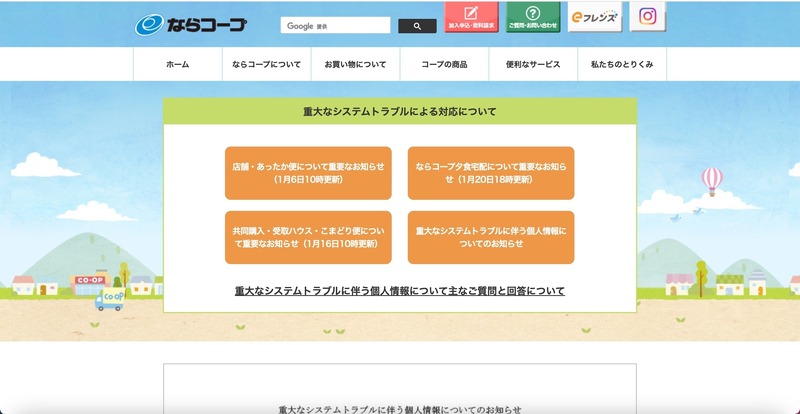
Task: Open the 店舗・あったか便 notice button
Action: click(308, 173)
